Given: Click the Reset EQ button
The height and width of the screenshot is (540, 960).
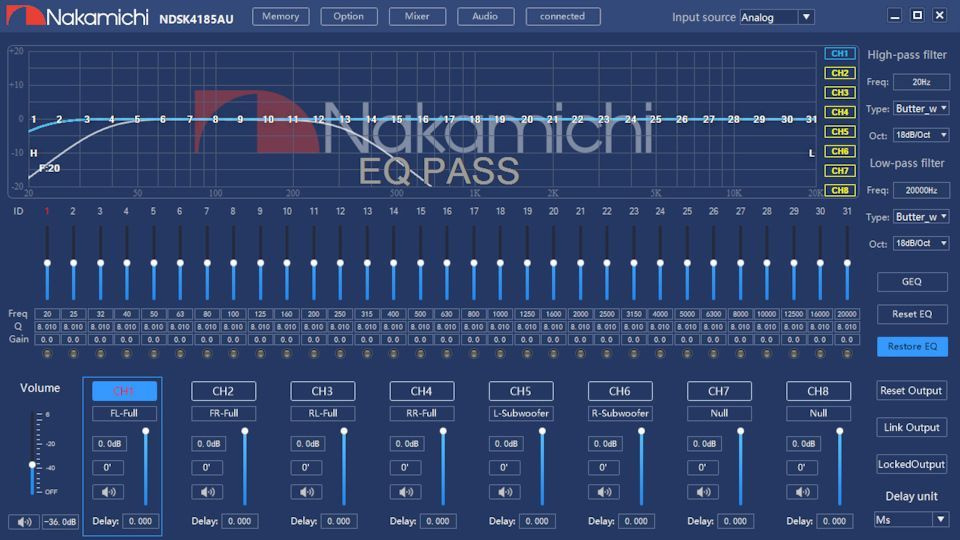Looking at the screenshot, I should click(912, 314).
